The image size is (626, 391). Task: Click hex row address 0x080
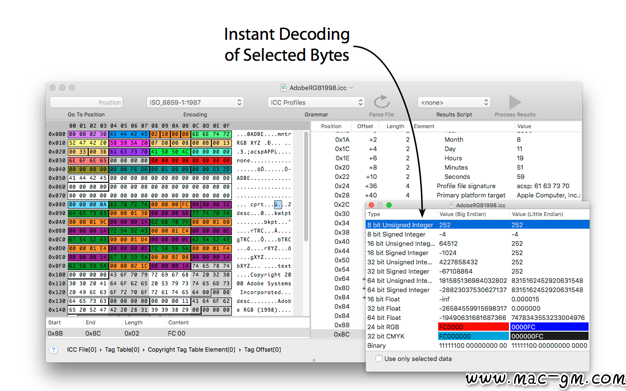pos(56,204)
